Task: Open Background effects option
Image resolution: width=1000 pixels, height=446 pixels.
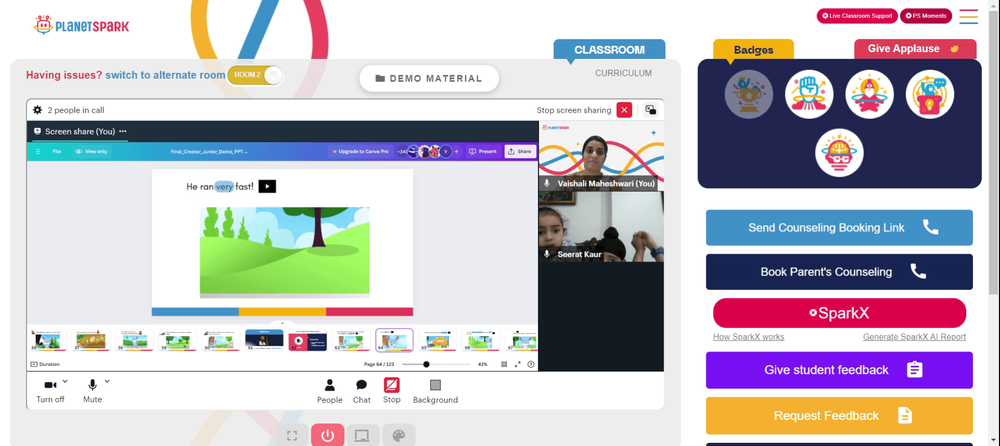Action: coord(436,390)
